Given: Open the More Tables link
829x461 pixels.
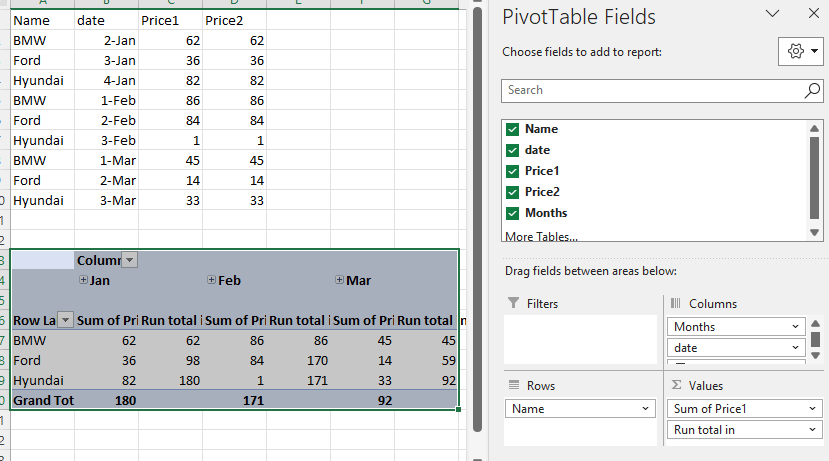Looking at the screenshot, I should point(541,237).
